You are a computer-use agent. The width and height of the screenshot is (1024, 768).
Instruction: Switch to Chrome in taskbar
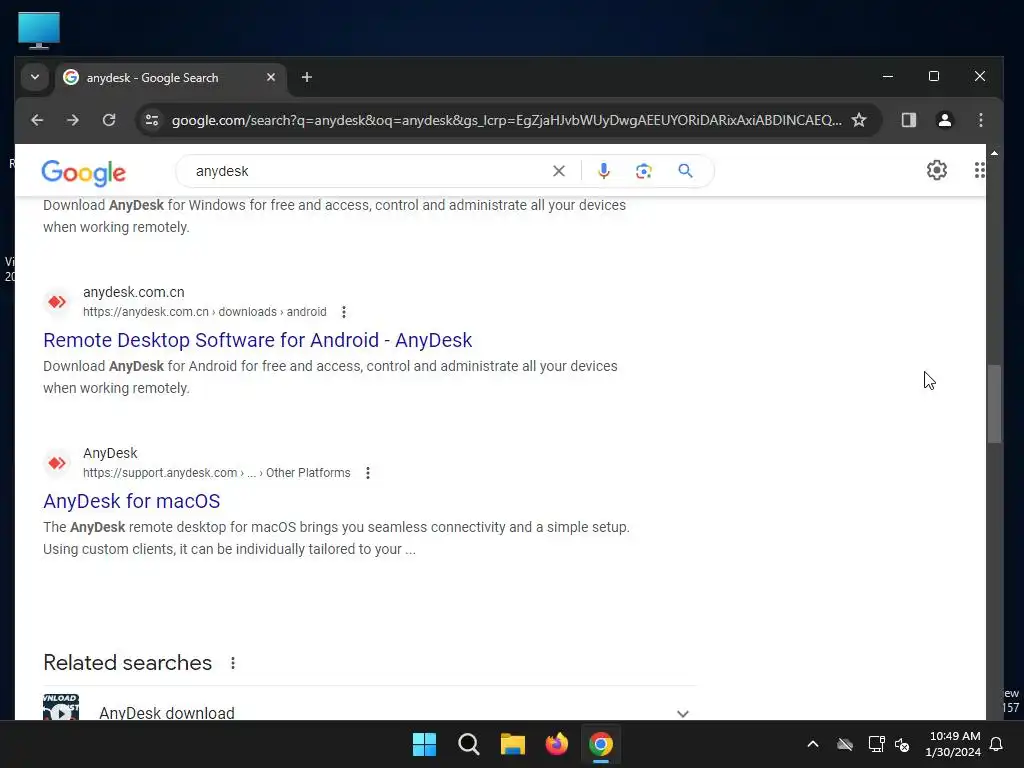(x=601, y=744)
